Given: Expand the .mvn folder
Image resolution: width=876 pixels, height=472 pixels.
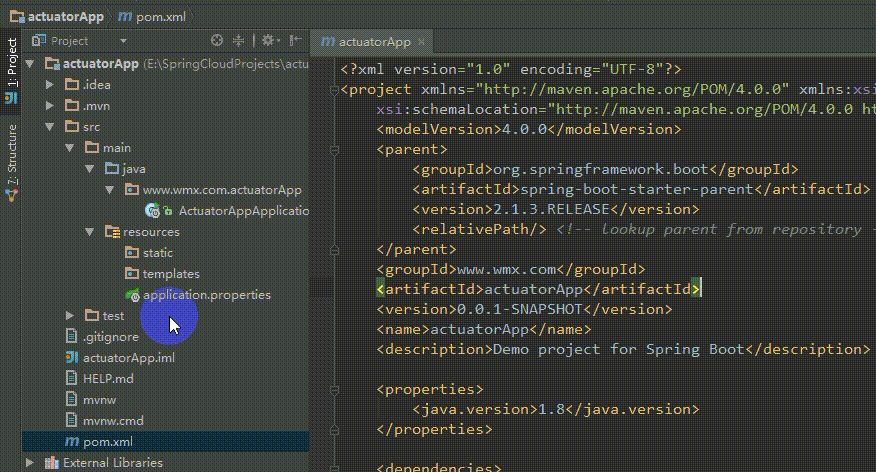Looking at the screenshot, I should click(x=50, y=106).
